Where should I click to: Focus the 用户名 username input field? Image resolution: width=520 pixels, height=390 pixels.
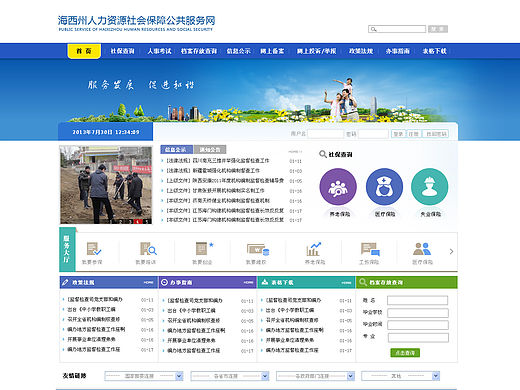326,134
